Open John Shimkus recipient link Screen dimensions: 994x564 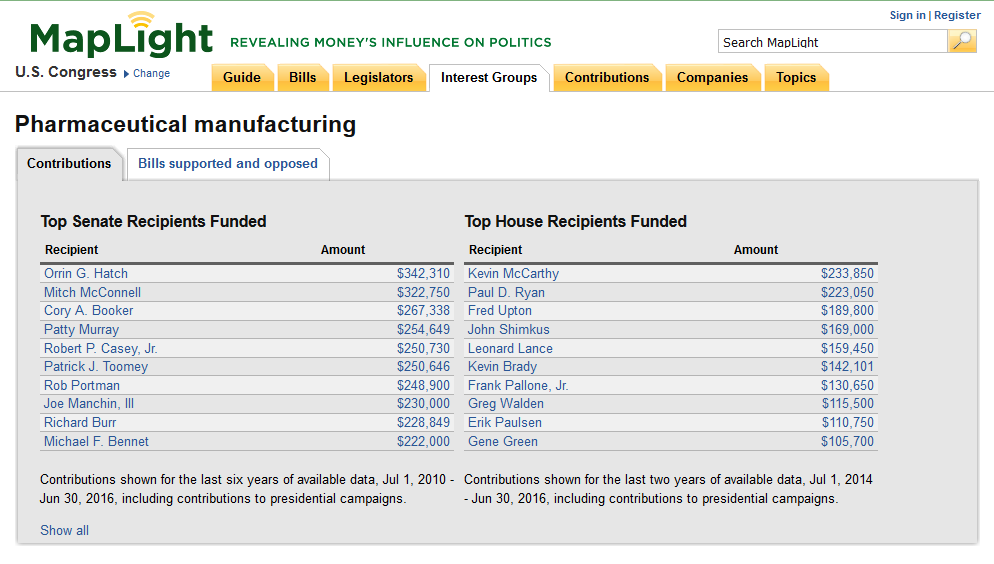coord(508,330)
